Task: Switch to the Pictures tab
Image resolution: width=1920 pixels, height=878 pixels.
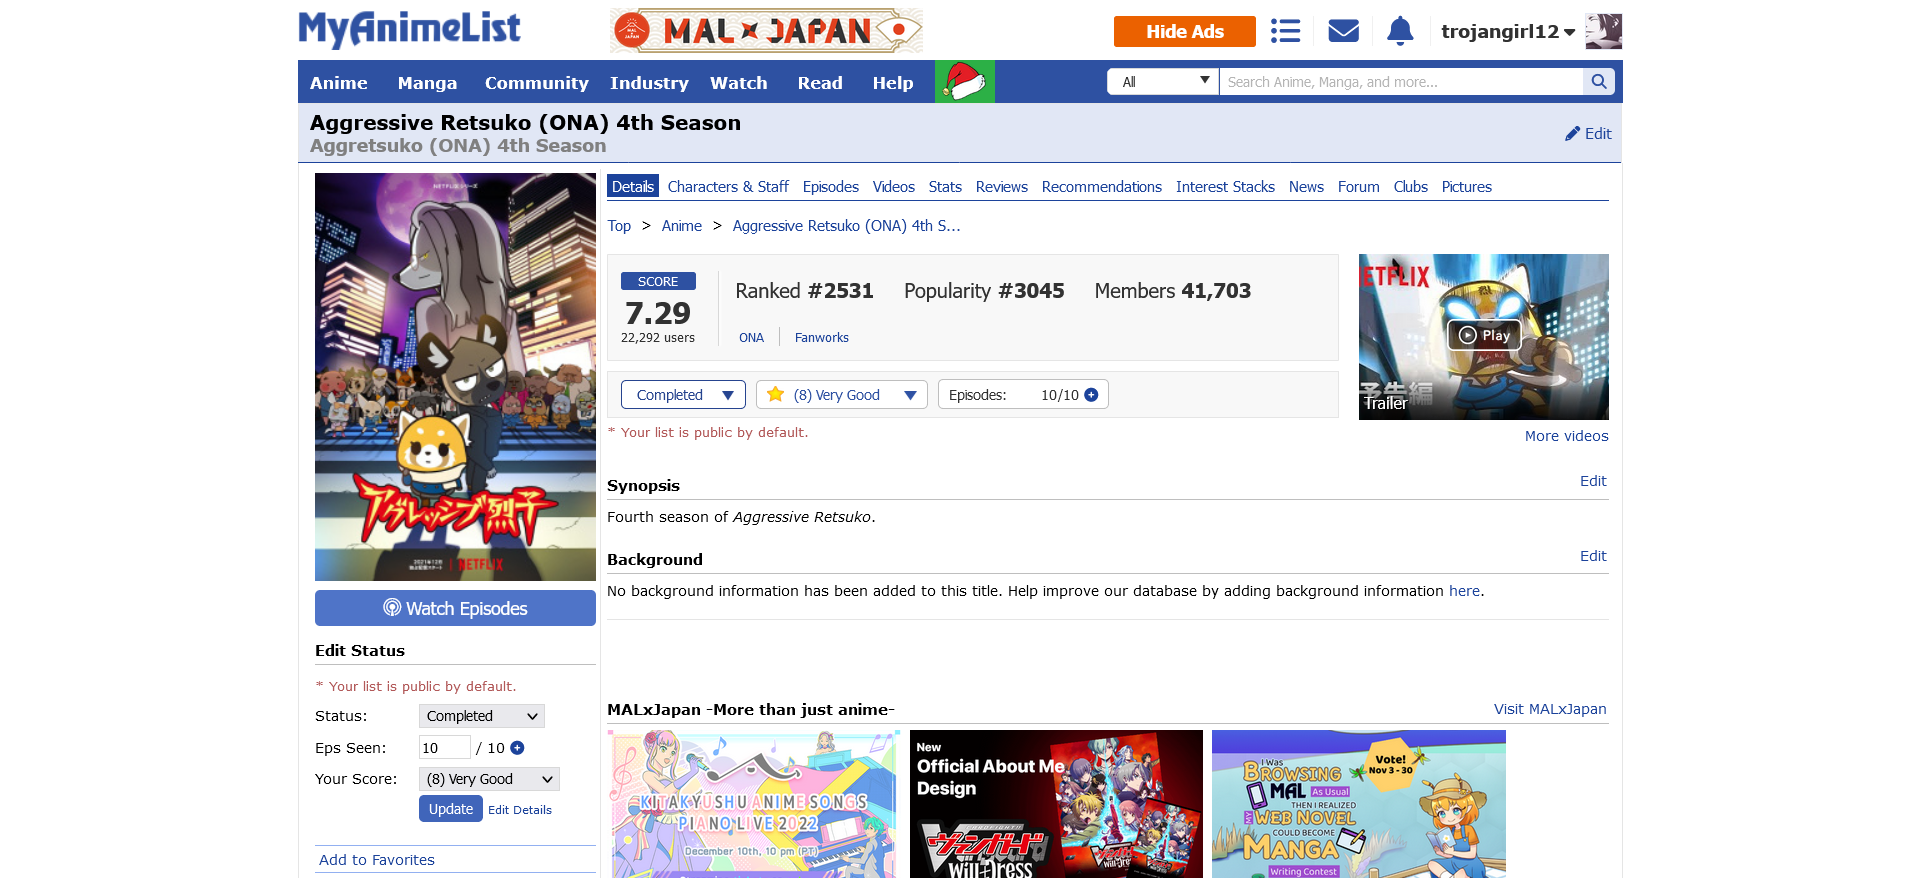Action: click(1467, 187)
